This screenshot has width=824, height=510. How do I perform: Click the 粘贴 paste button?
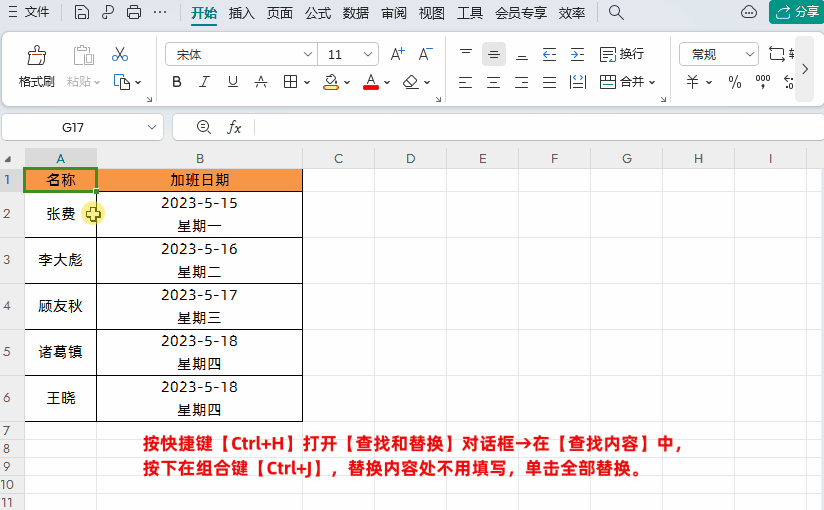coord(83,66)
